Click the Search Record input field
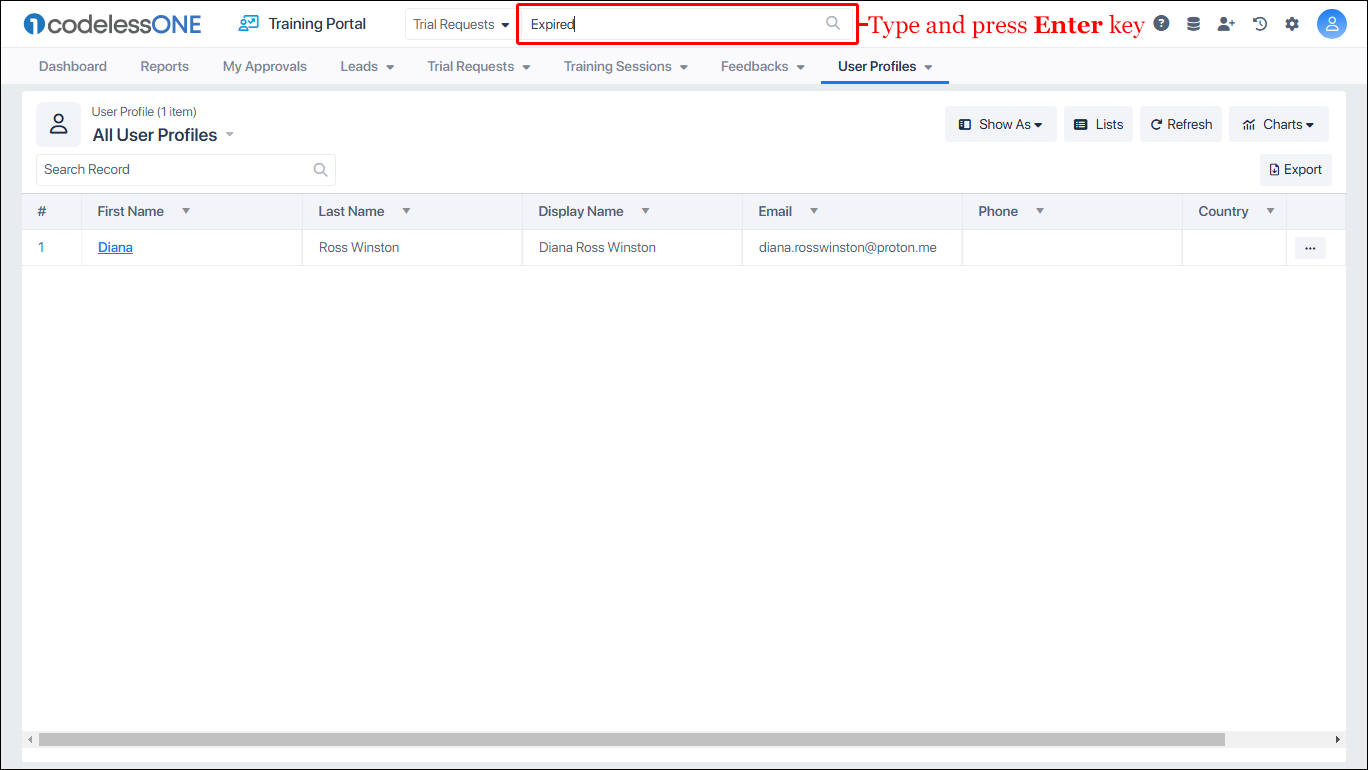Viewport: 1368px width, 770px height. click(x=186, y=170)
